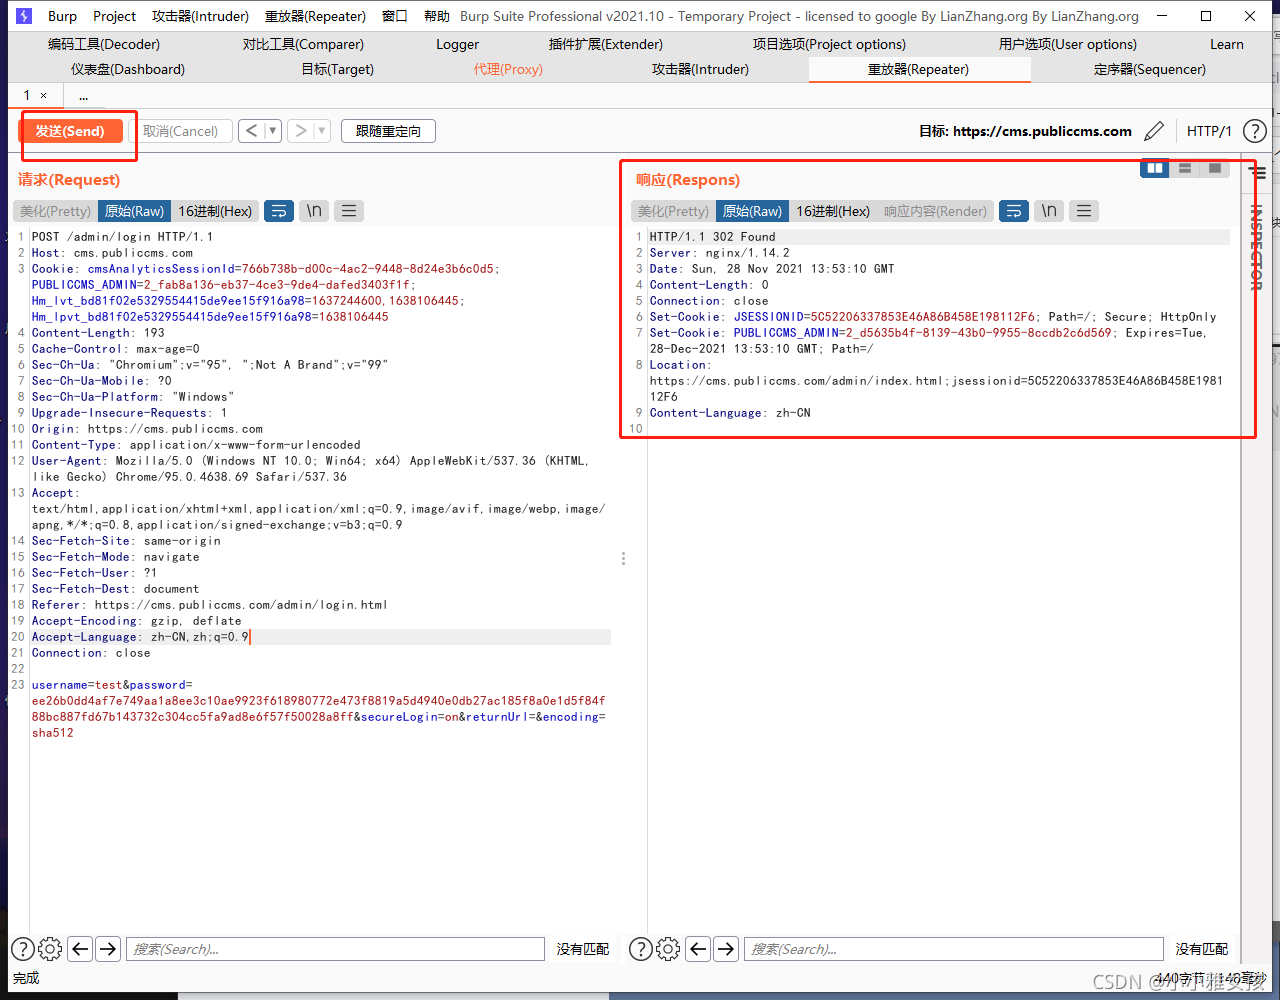Screen dimensions: 1280x1000
Task: Expand the Inspector hamburger icon
Action: [x=1258, y=173]
